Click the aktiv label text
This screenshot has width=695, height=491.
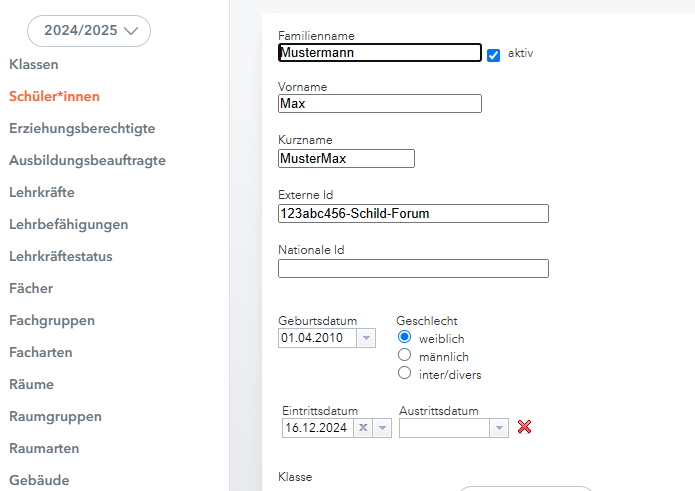[520, 53]
